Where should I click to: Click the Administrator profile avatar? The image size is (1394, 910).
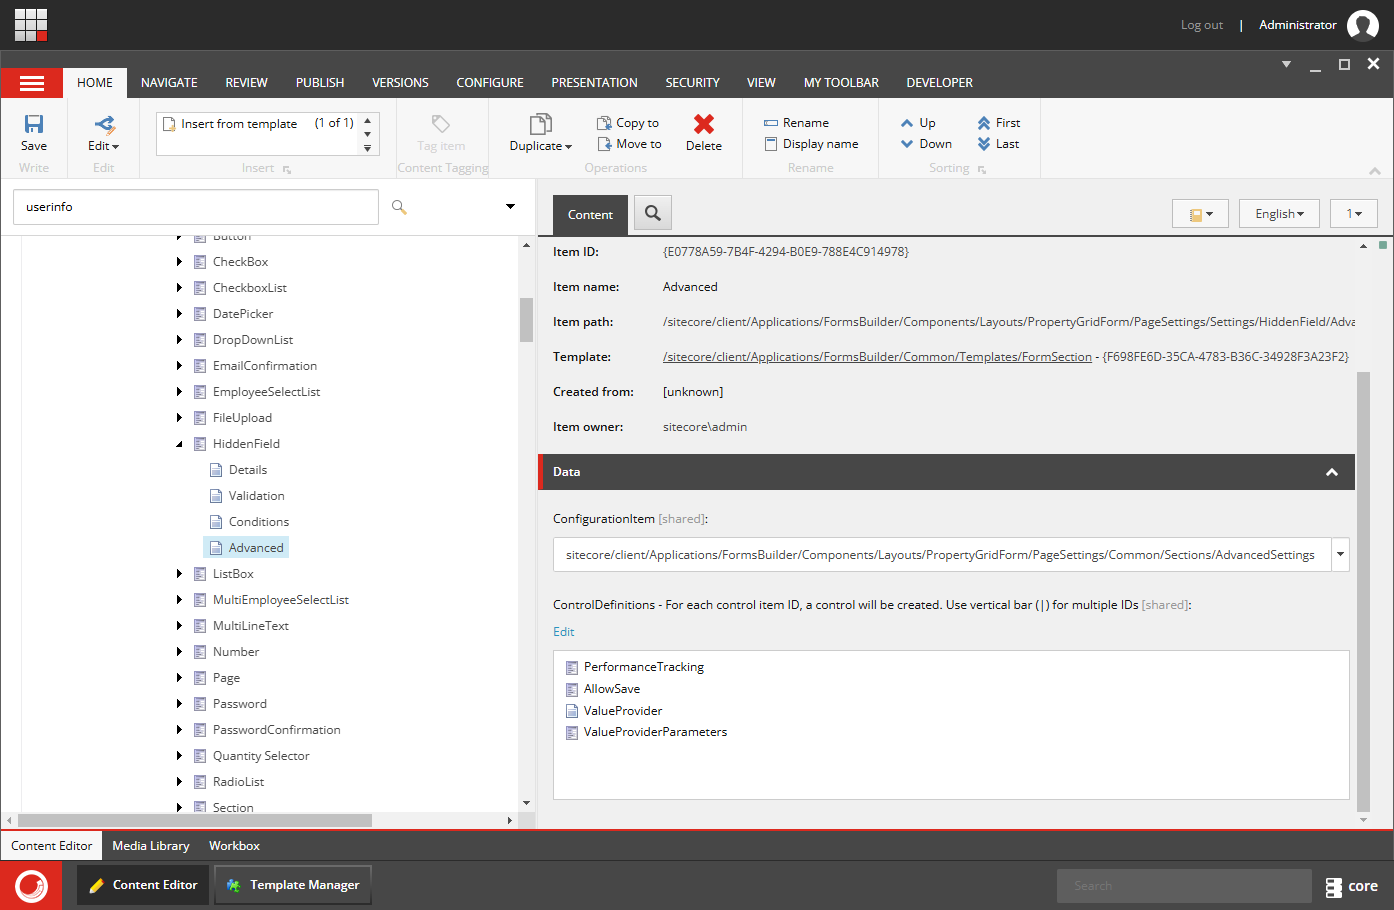1363,25
